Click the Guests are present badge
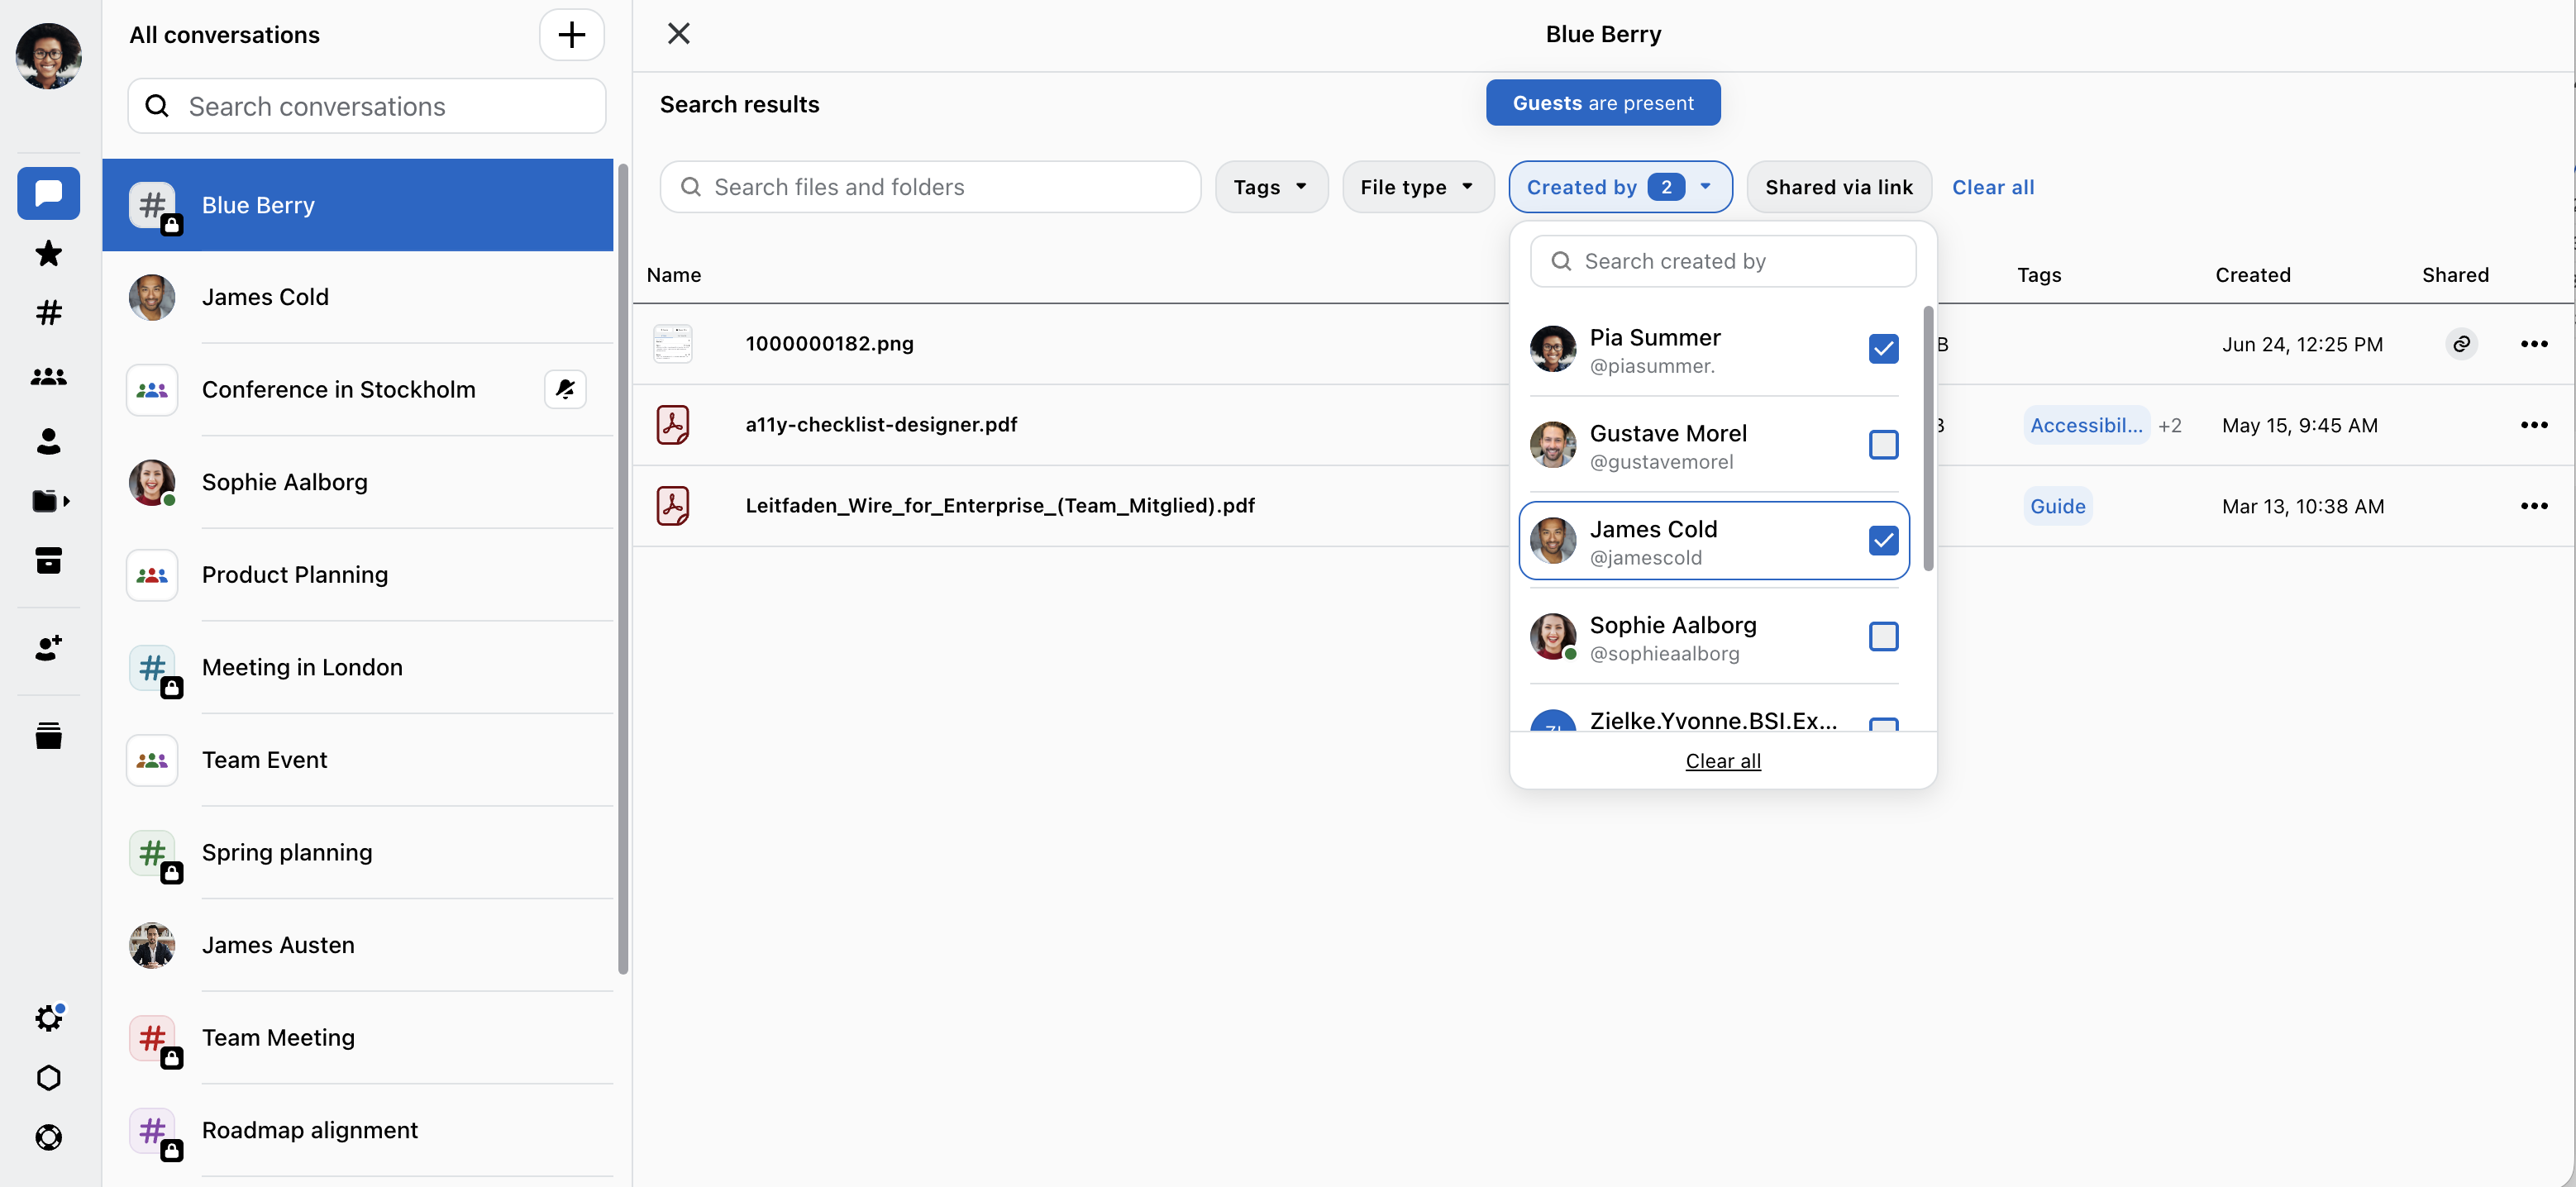 pos(1603,103)
